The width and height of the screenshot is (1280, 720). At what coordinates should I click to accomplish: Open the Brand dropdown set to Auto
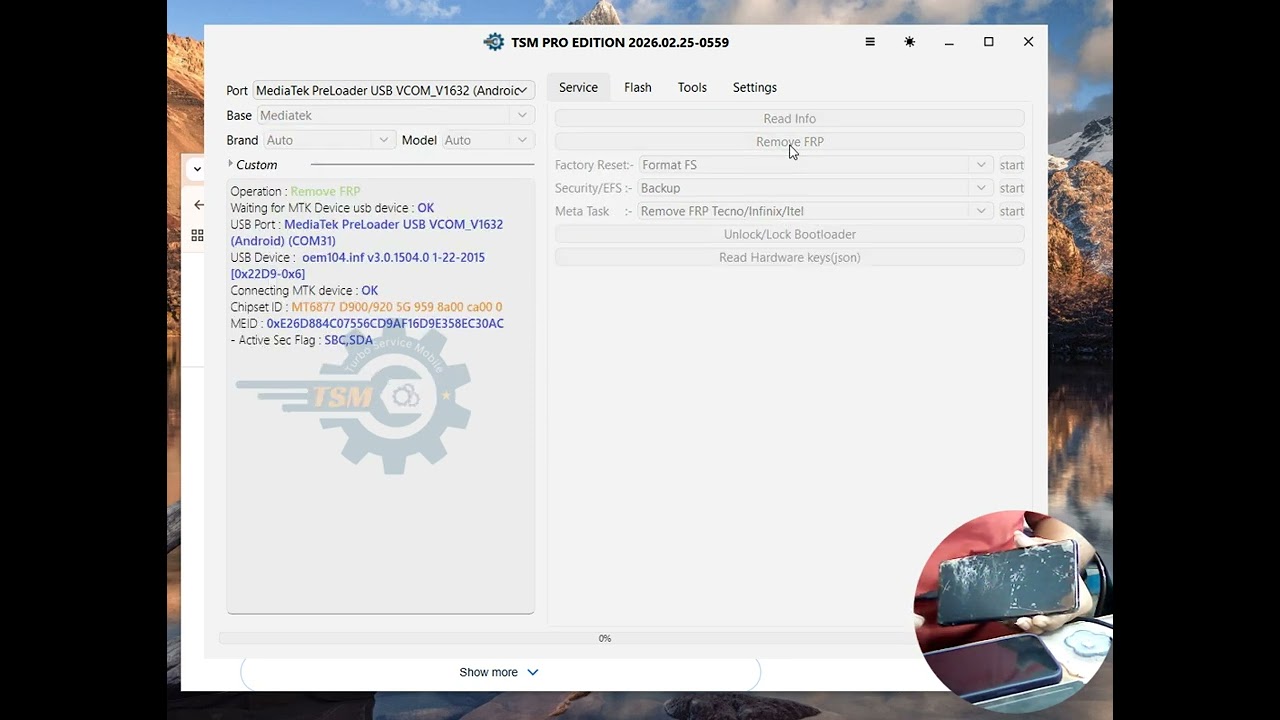pos(329,140)
